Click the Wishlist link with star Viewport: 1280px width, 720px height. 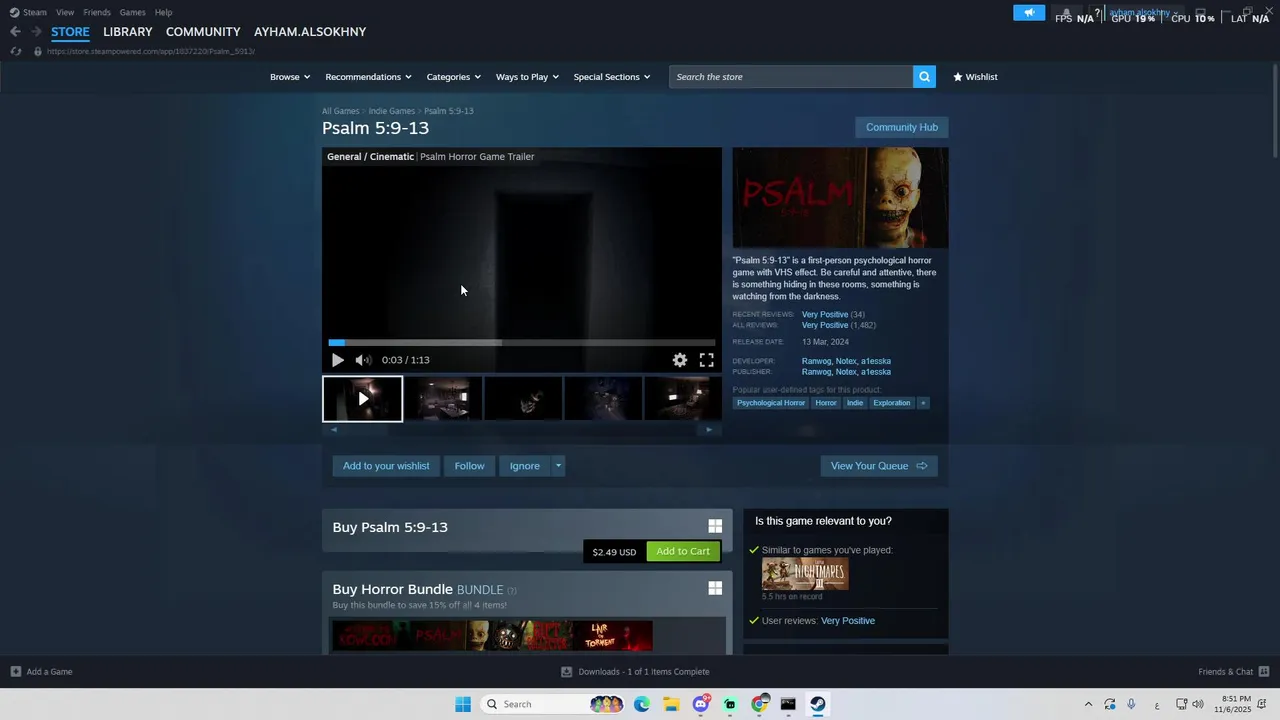(x=975, y=77)
